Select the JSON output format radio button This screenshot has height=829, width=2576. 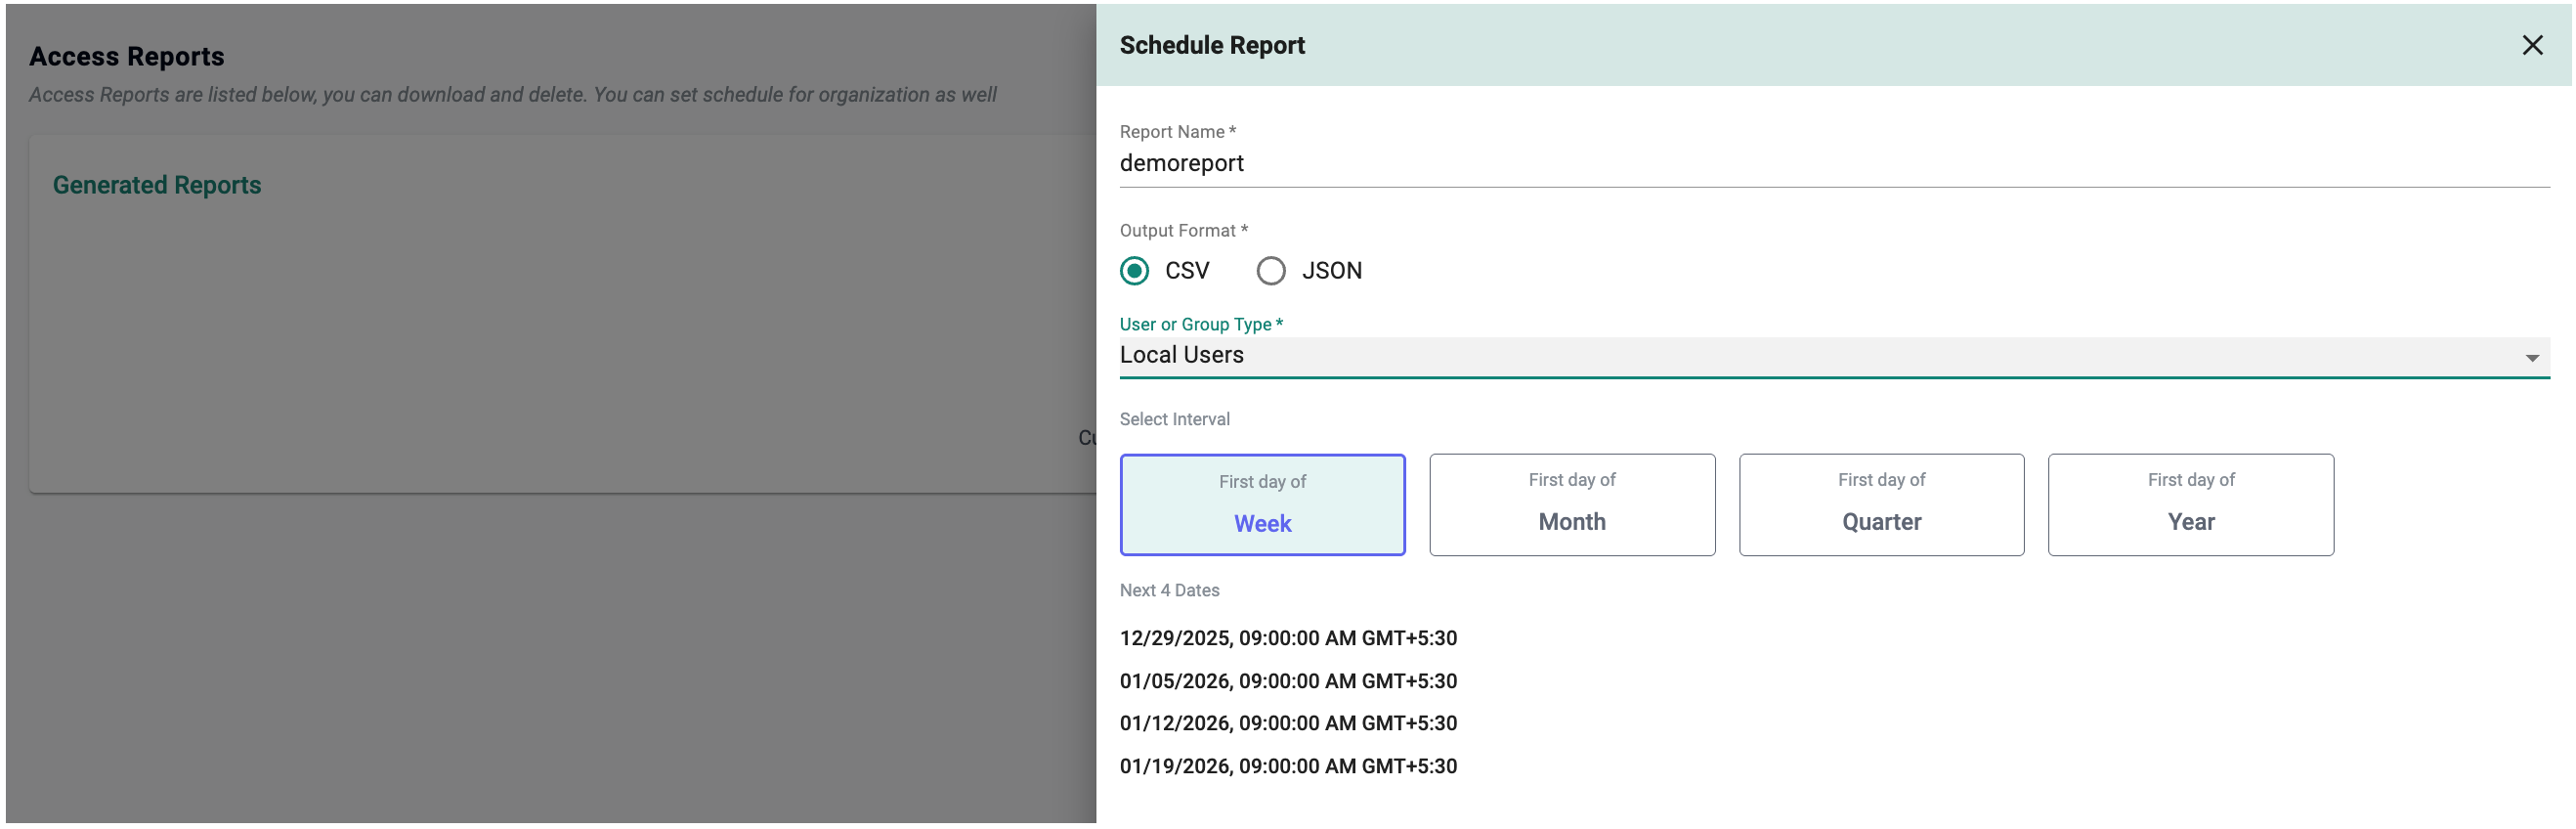(1270, 271)
